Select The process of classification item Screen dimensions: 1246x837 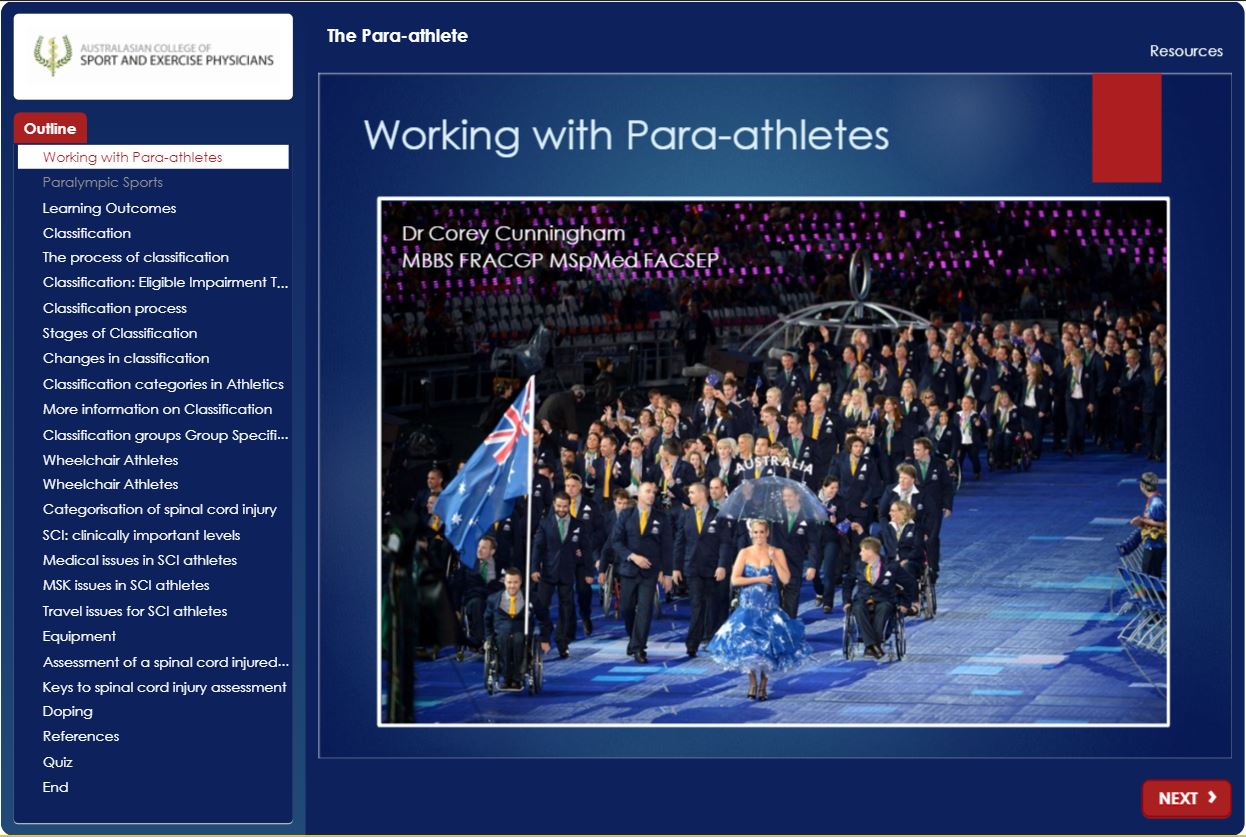tap(136, 257)
